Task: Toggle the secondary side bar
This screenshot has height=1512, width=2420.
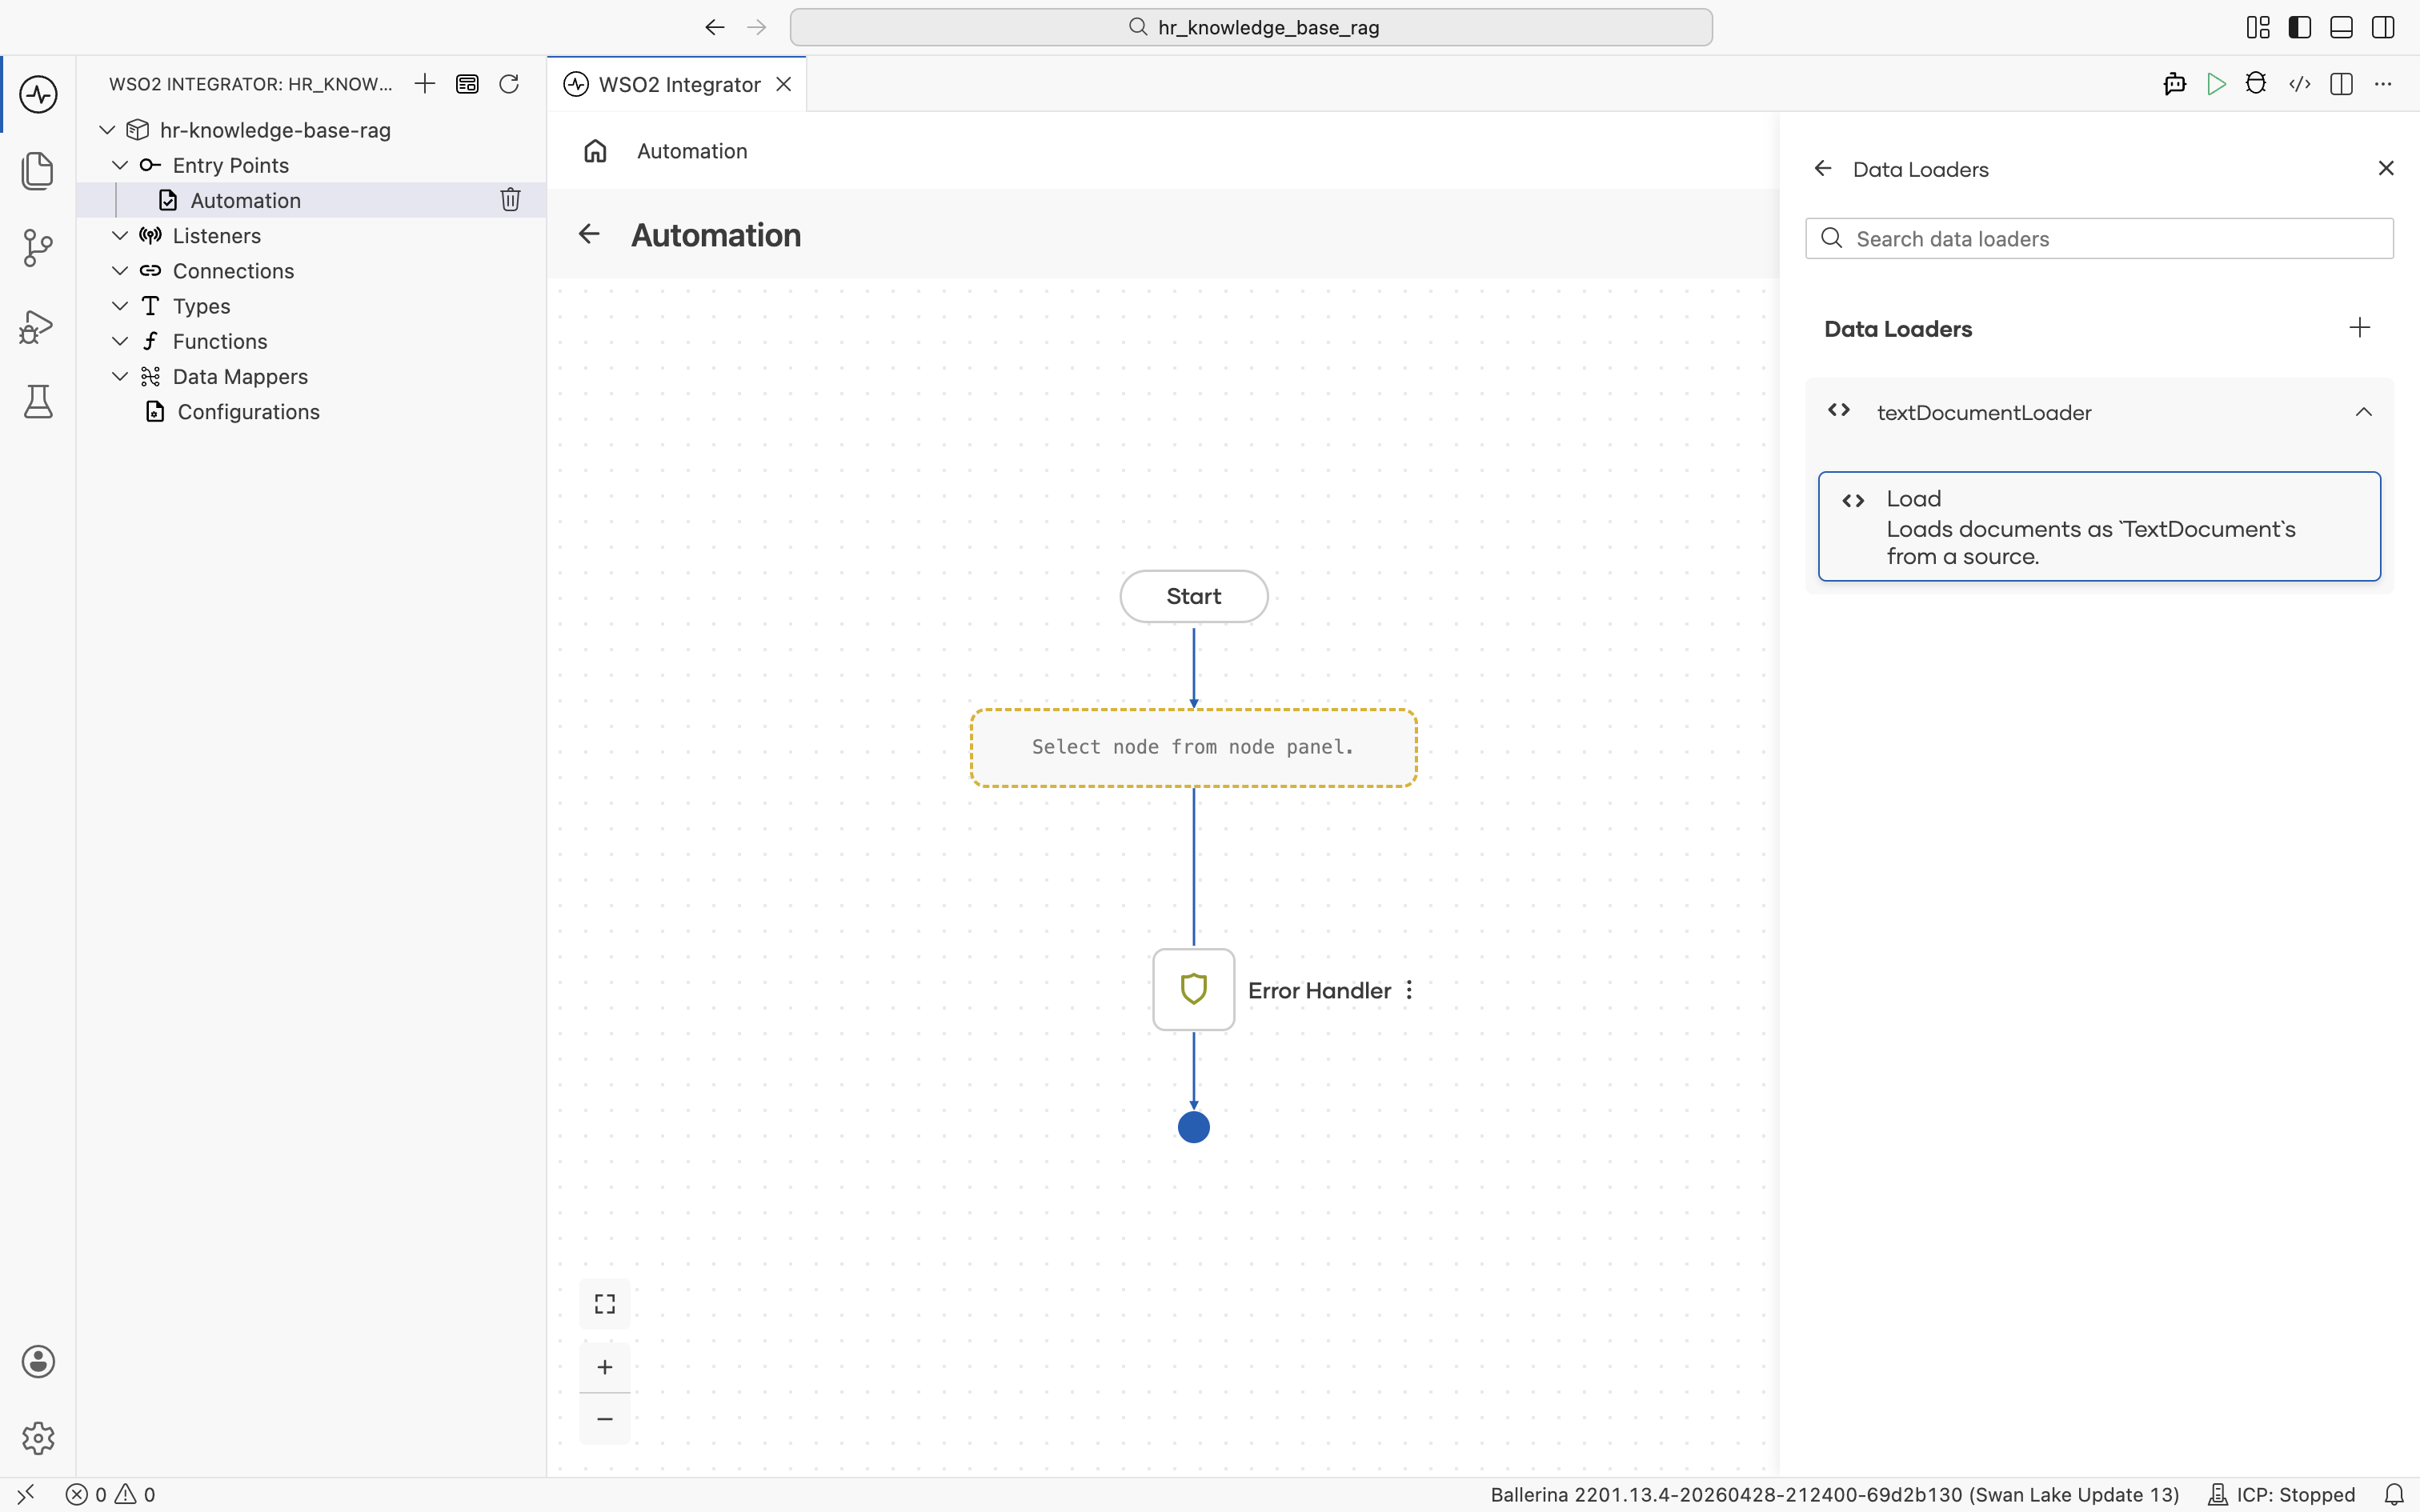Action: [2383, 27]
